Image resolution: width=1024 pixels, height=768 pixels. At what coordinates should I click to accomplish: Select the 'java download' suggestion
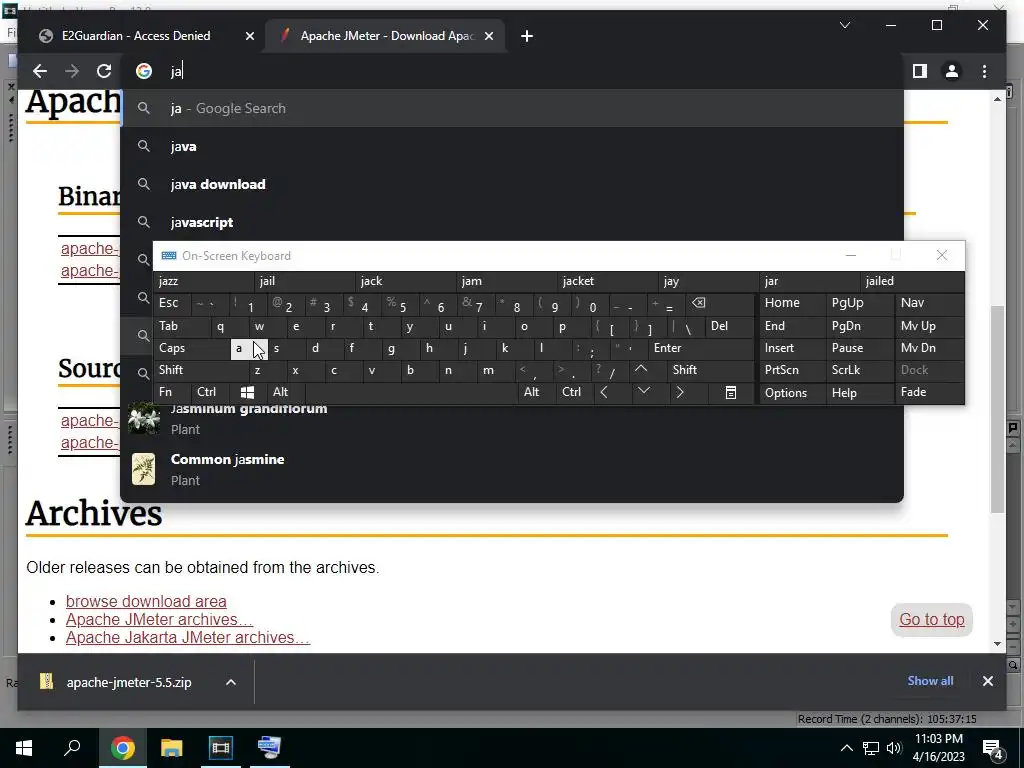click(x=512, y=184)
